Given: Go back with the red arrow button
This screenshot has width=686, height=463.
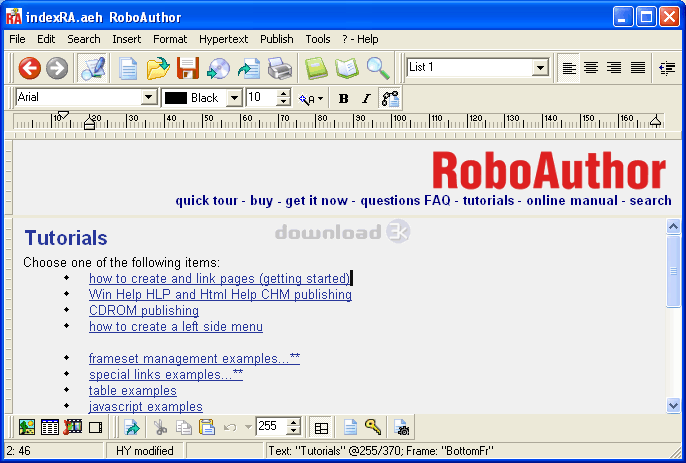Looking at the screenshot, I should tap(30, 68).
